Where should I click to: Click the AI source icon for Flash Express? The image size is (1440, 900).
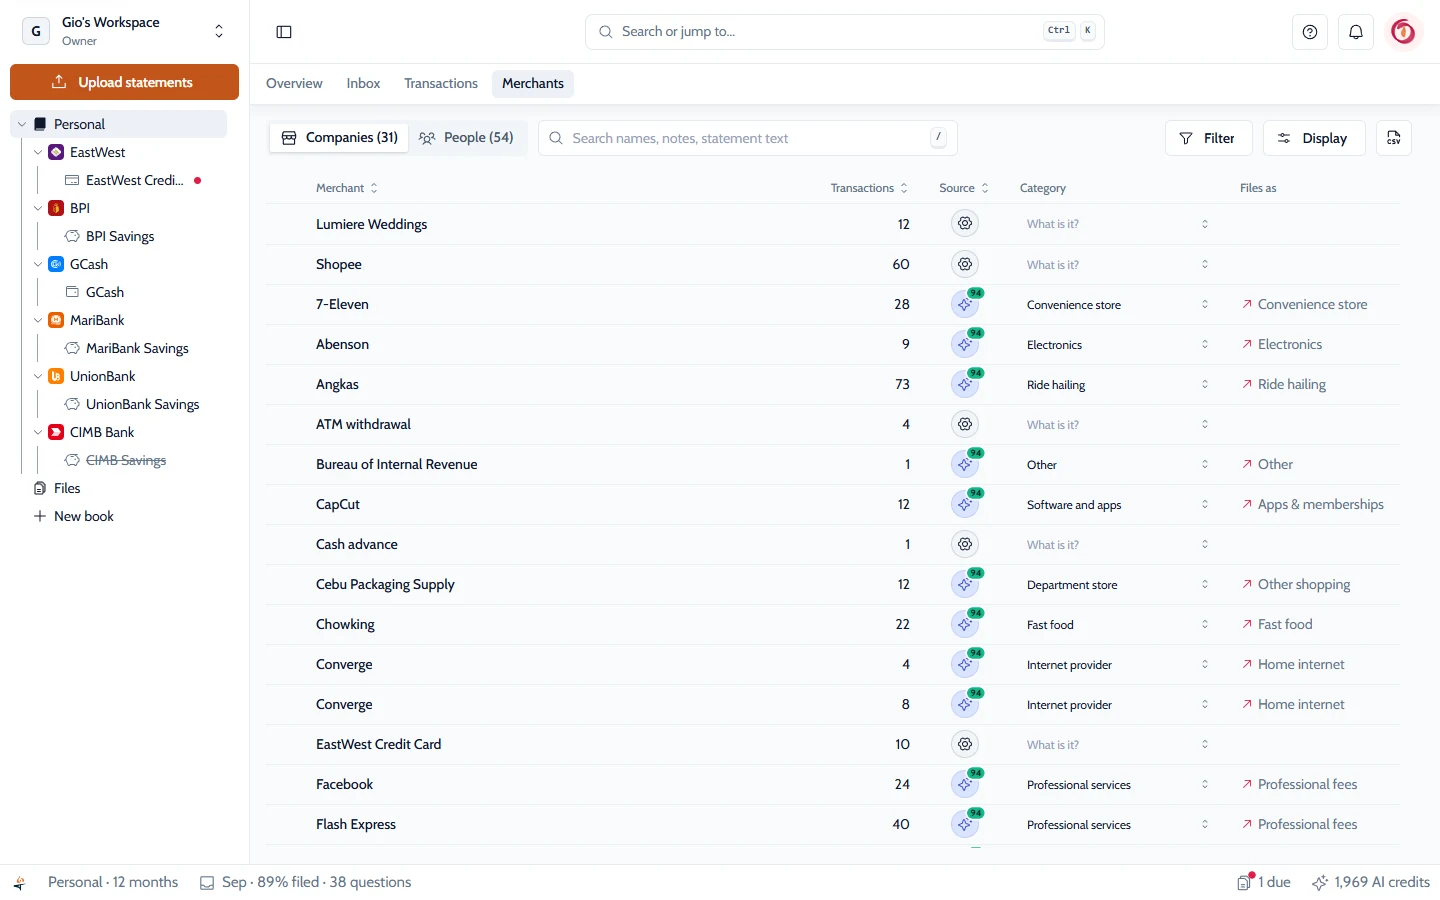[x=965, y=824]
